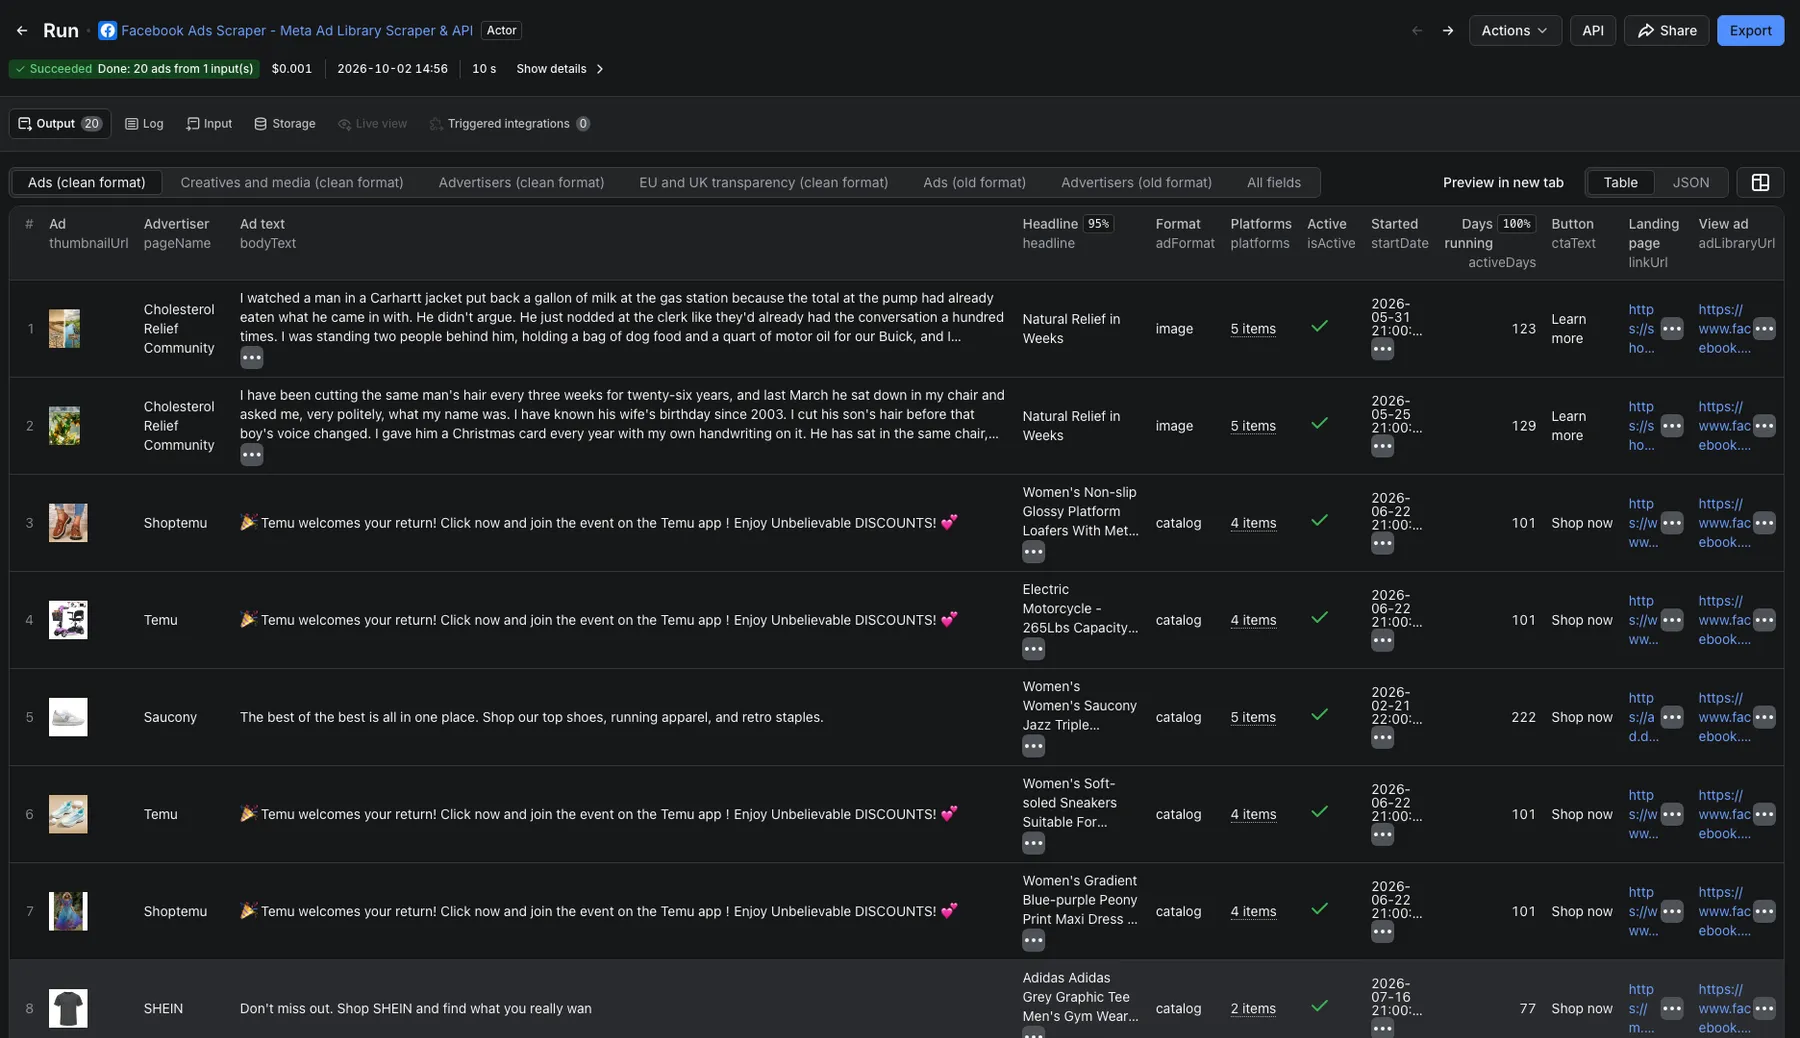Open SHEIN grey tee thumbnail
Viewport: 1800px width, 1038px height.
point(68,1008)
